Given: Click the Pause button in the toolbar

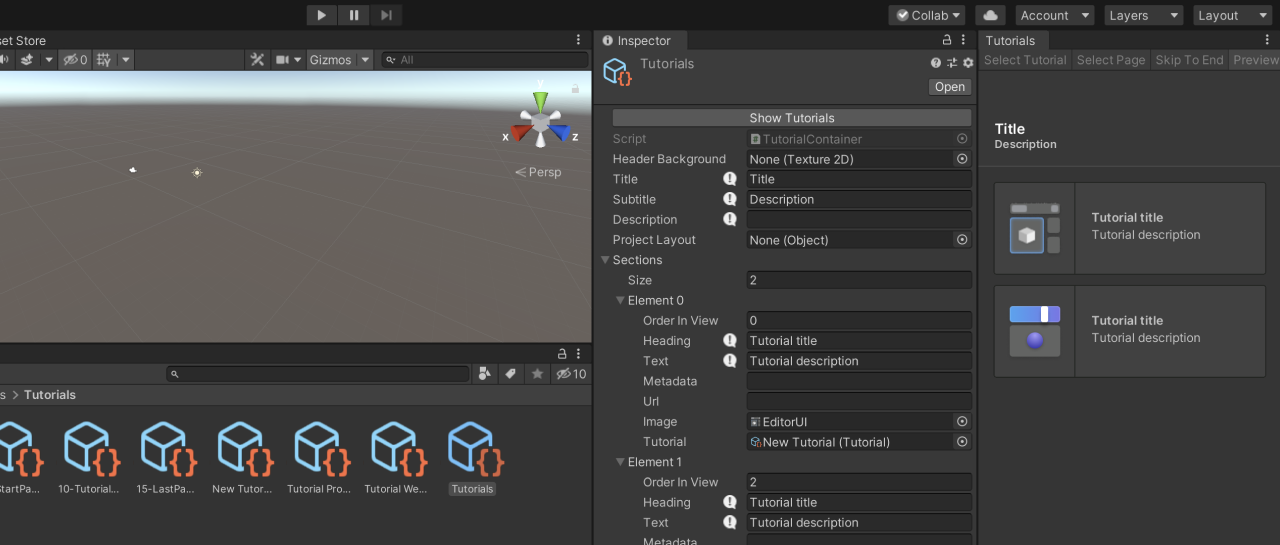Looking at the screenshot, I should coord(353,15).
